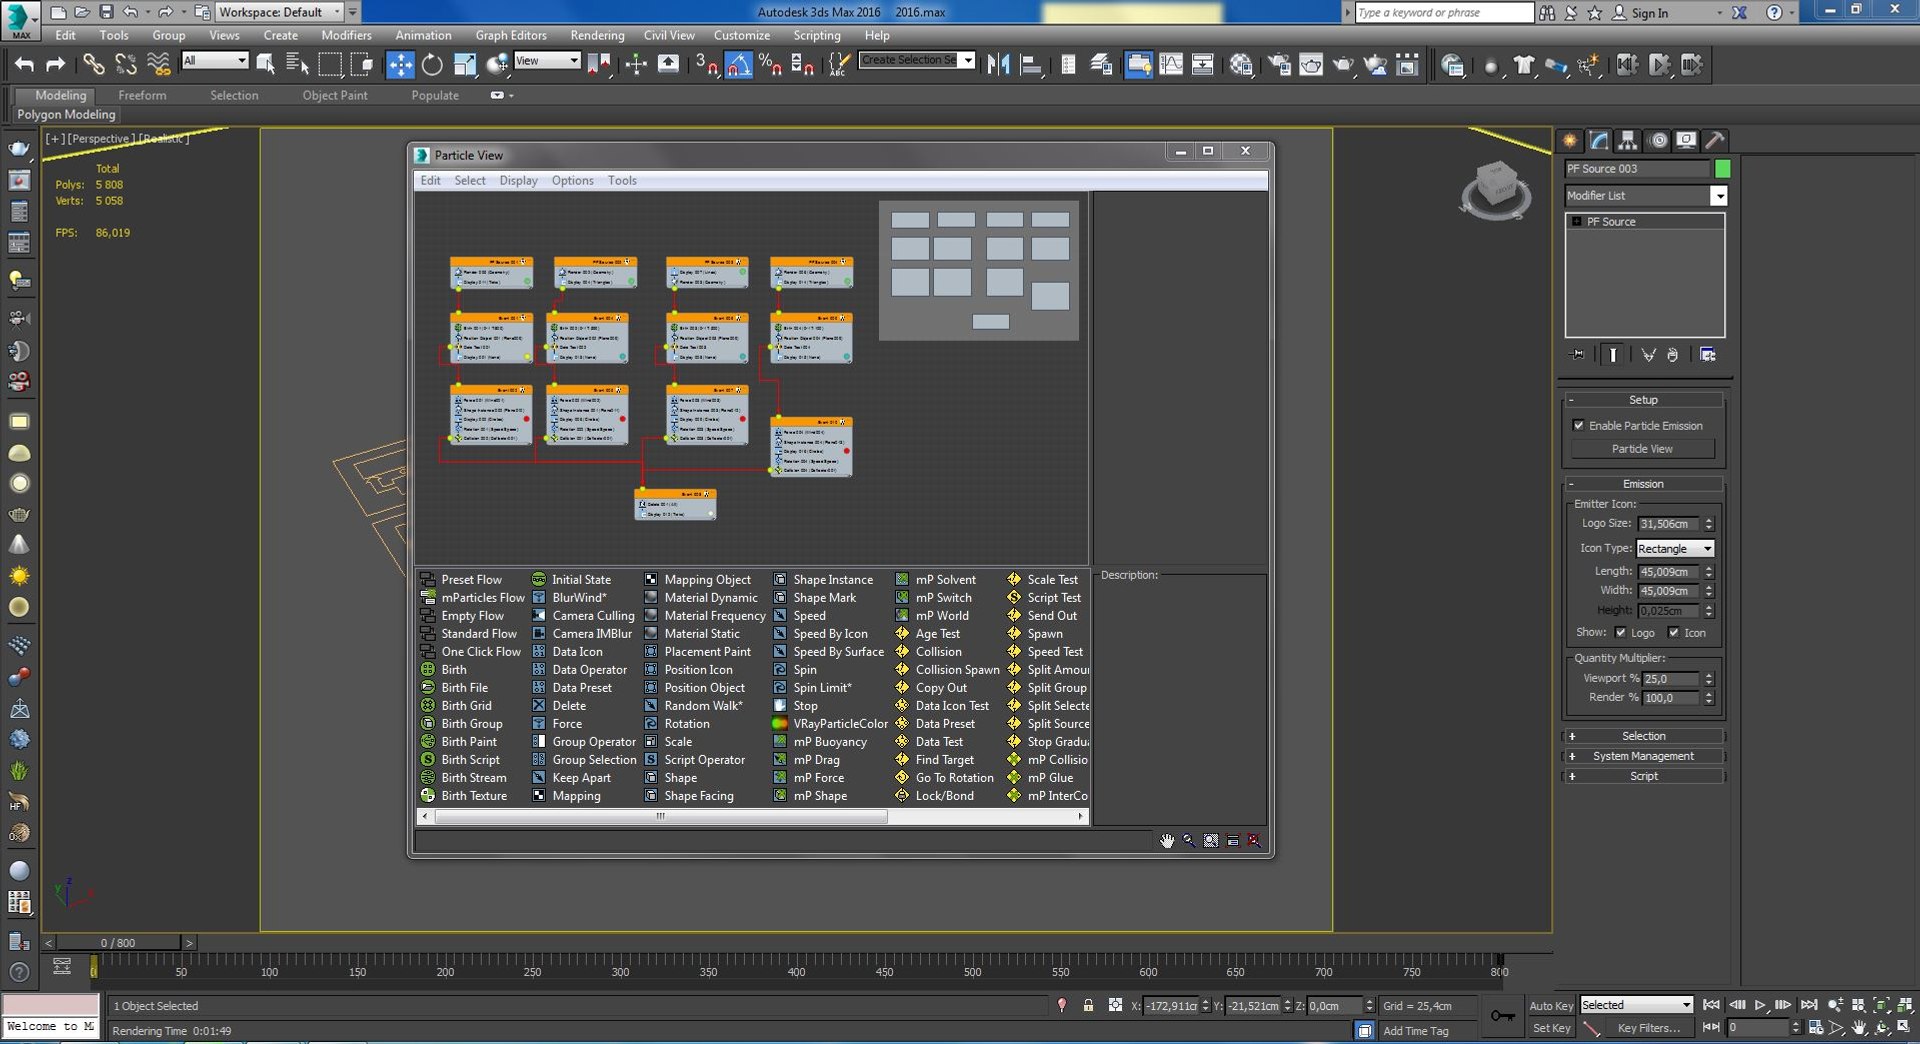Select the Birth operator in depot
Screen dimensions: 1920x1044
click(x=453, y=670)
